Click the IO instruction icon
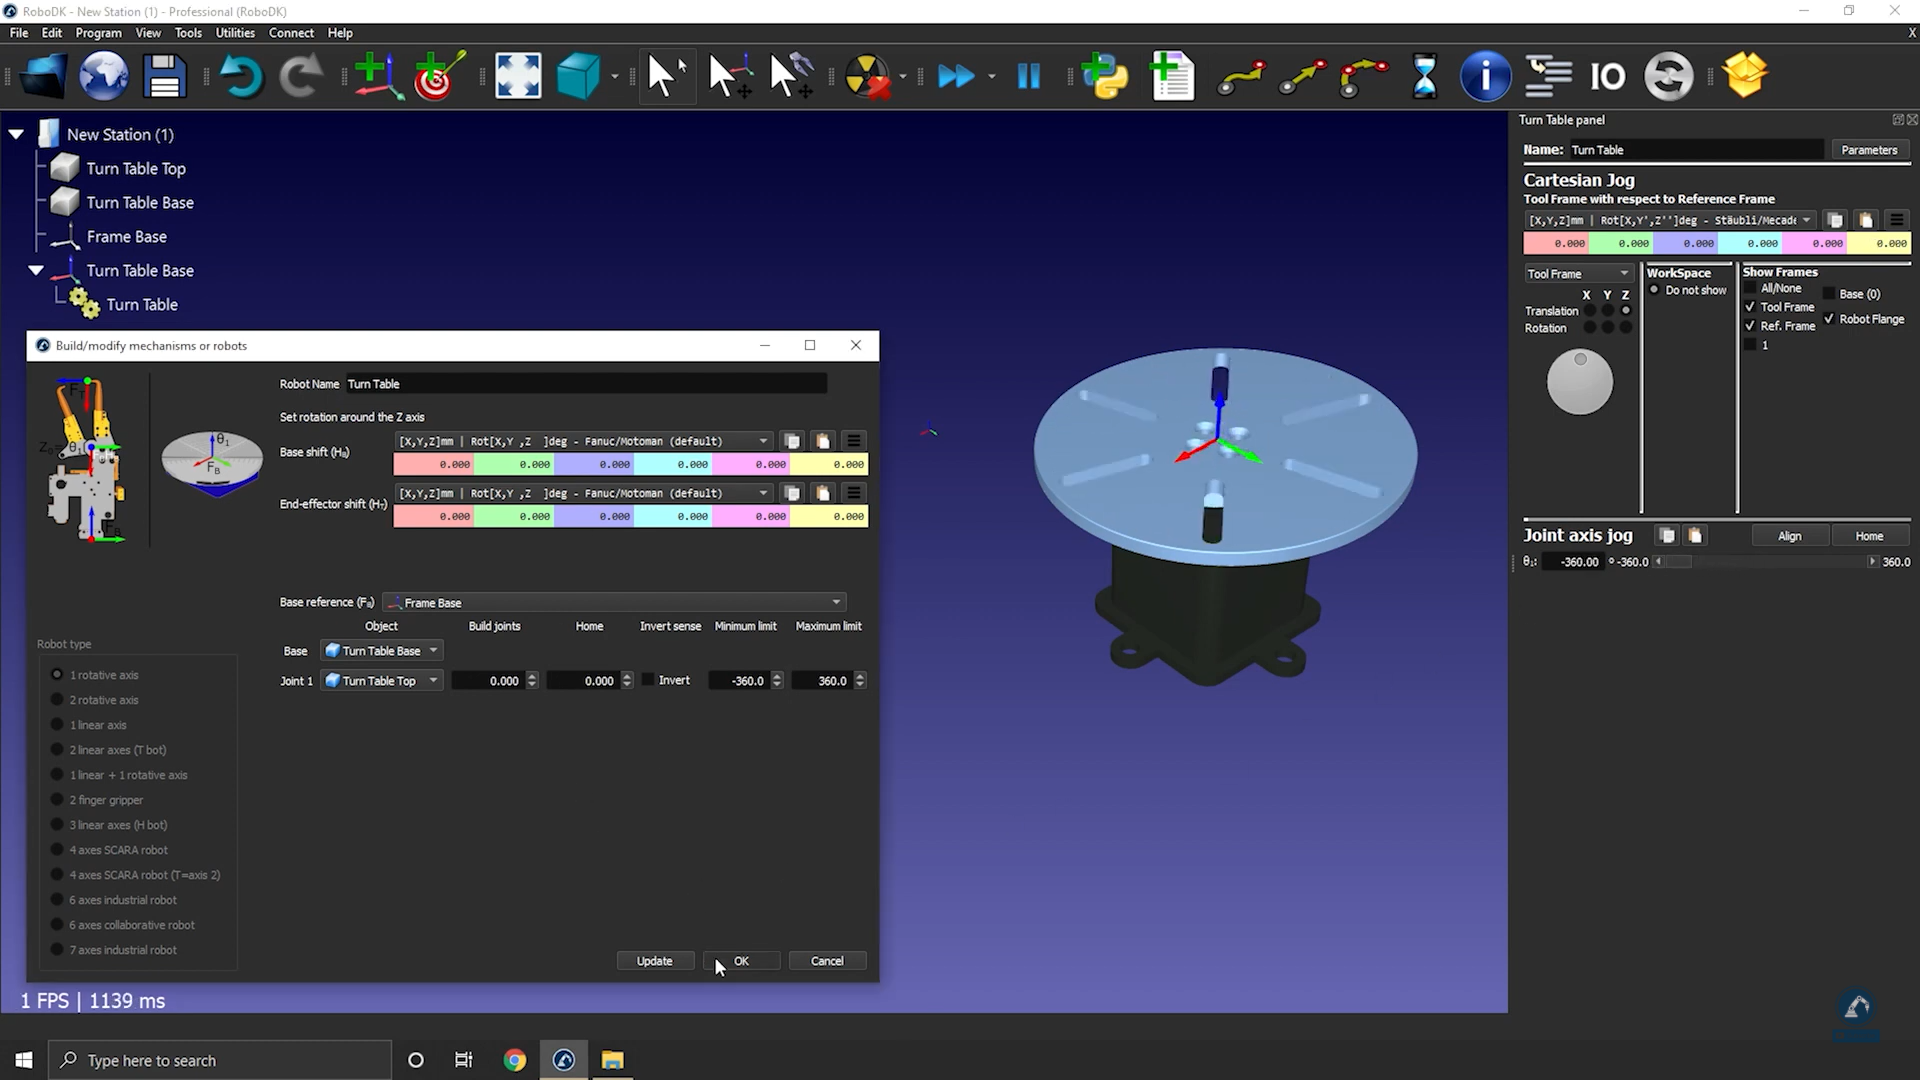This screenshot has height=1080, width=1920. click(x=1607, y=76)
